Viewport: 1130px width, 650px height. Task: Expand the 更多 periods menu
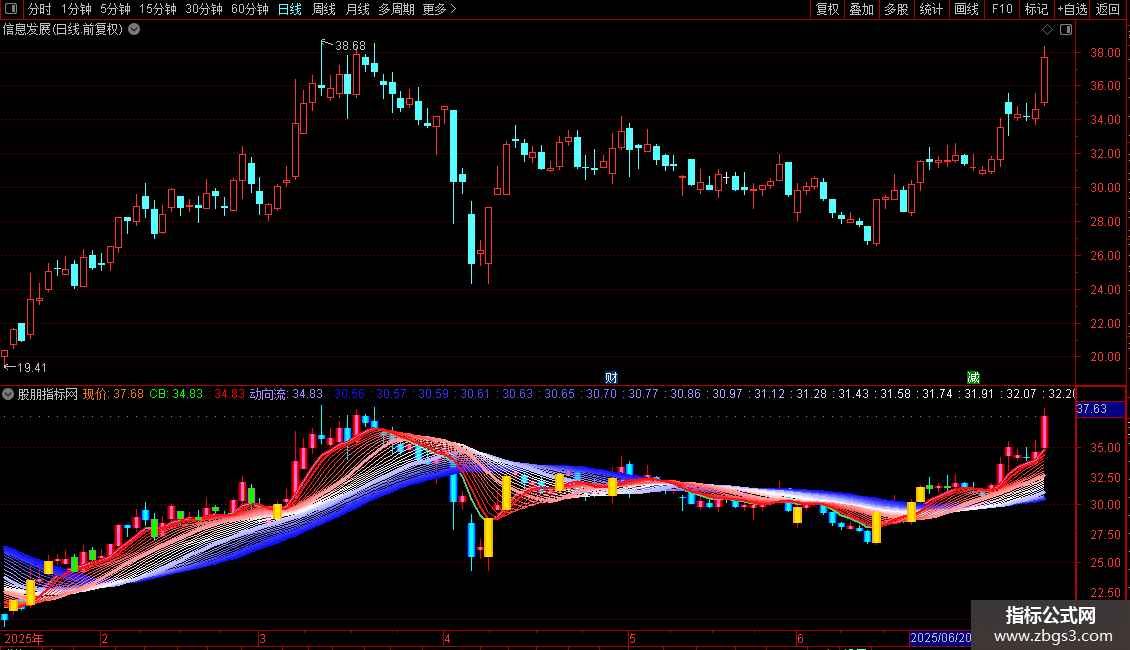point(440,9)
